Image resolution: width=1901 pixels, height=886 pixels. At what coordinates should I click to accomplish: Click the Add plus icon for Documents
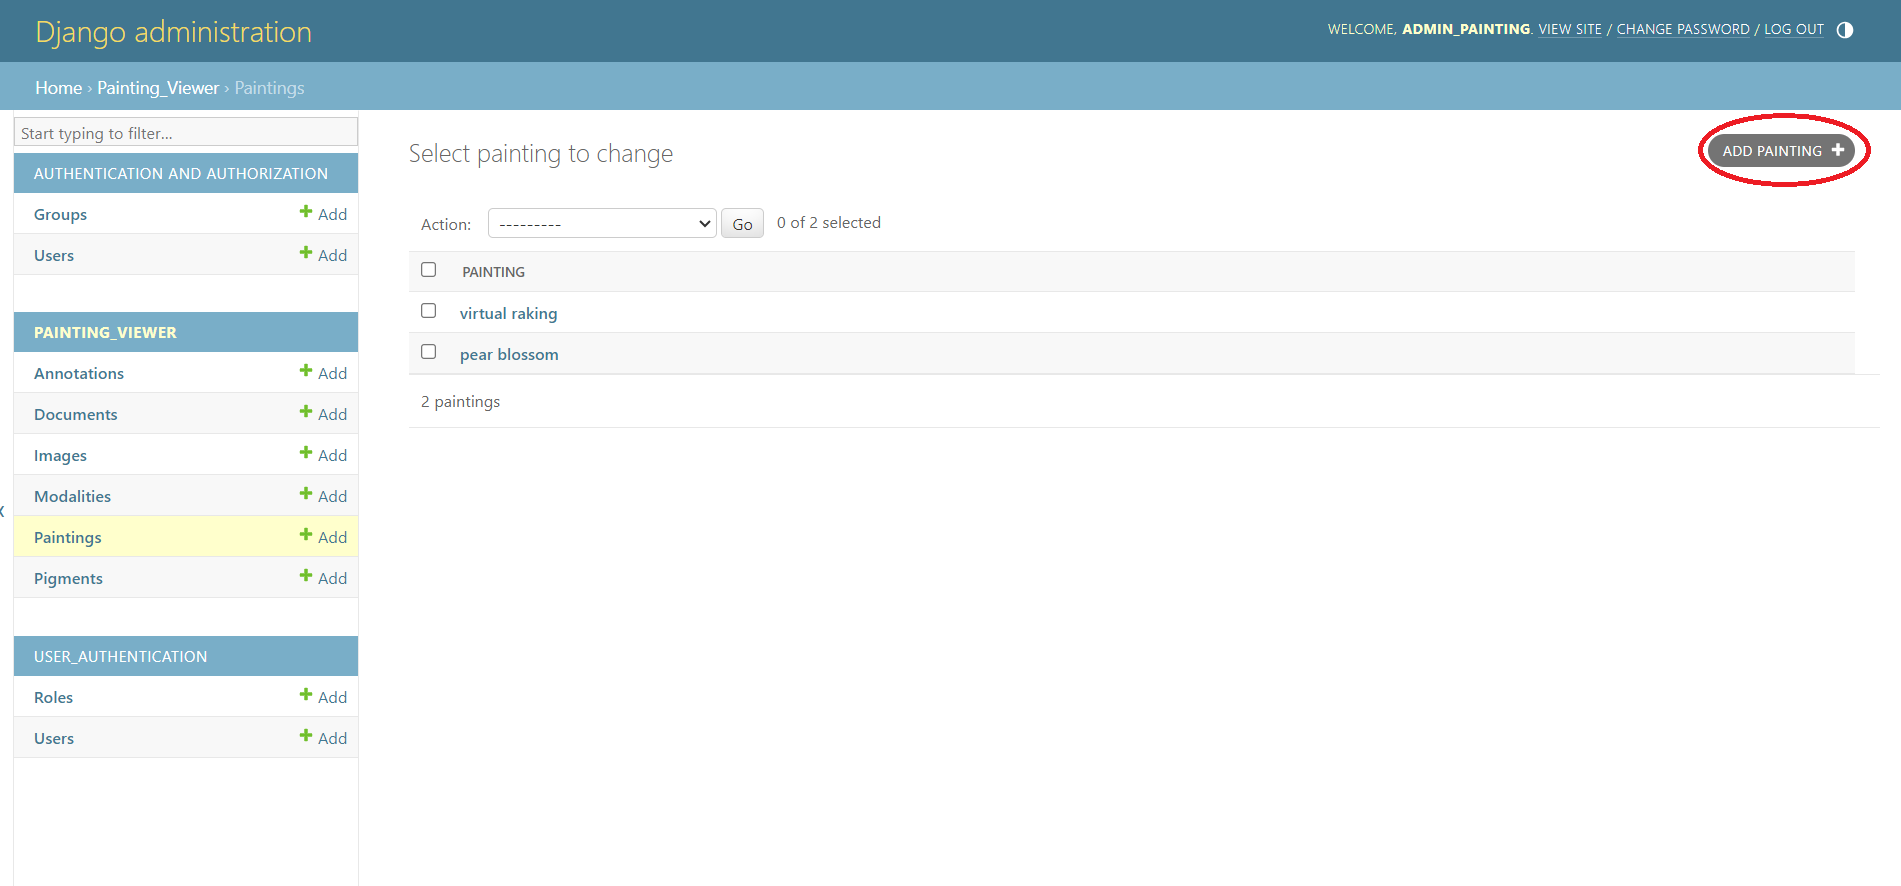[306, 412]
